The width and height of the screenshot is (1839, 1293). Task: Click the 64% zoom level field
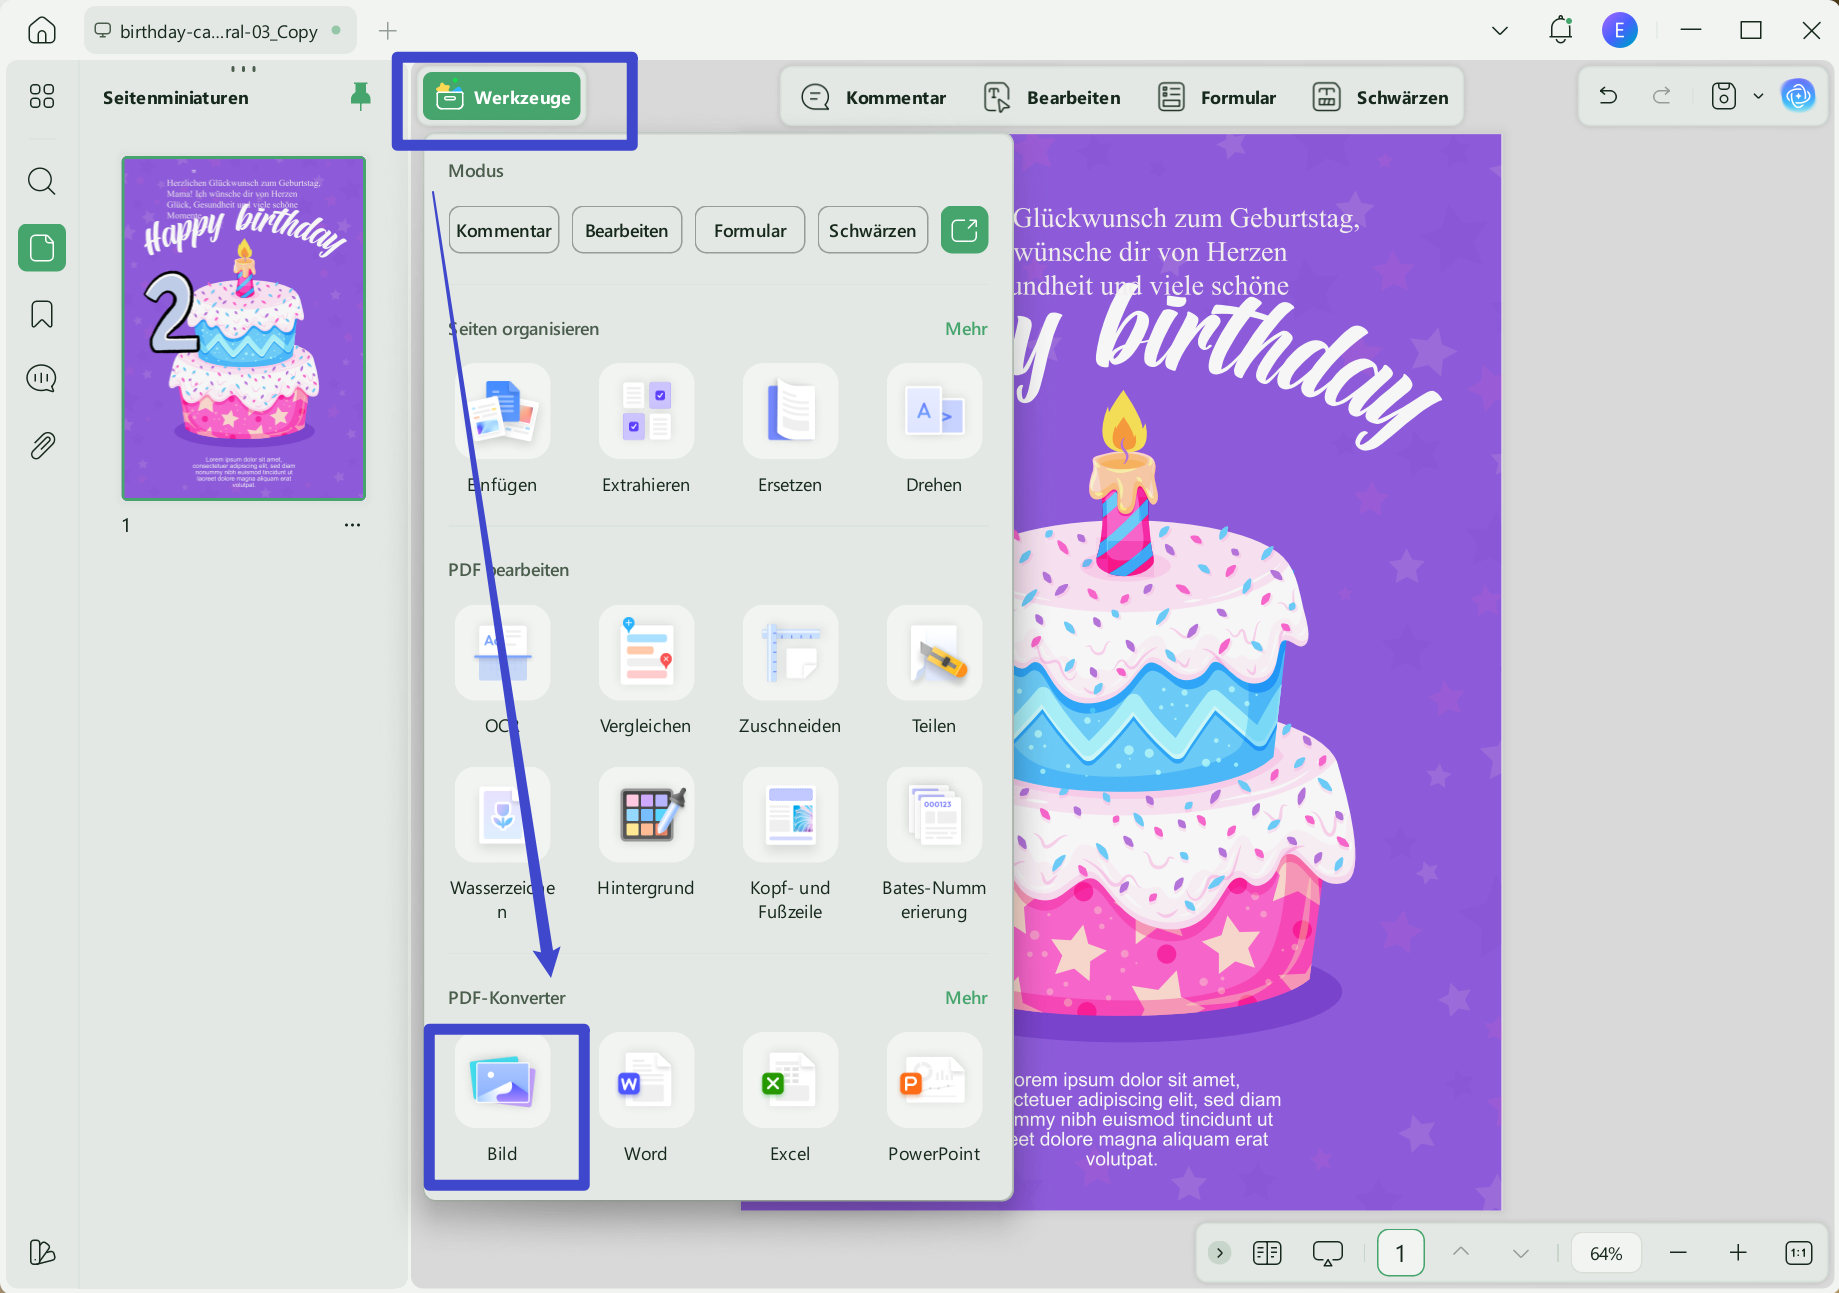pos(1606,1253)
